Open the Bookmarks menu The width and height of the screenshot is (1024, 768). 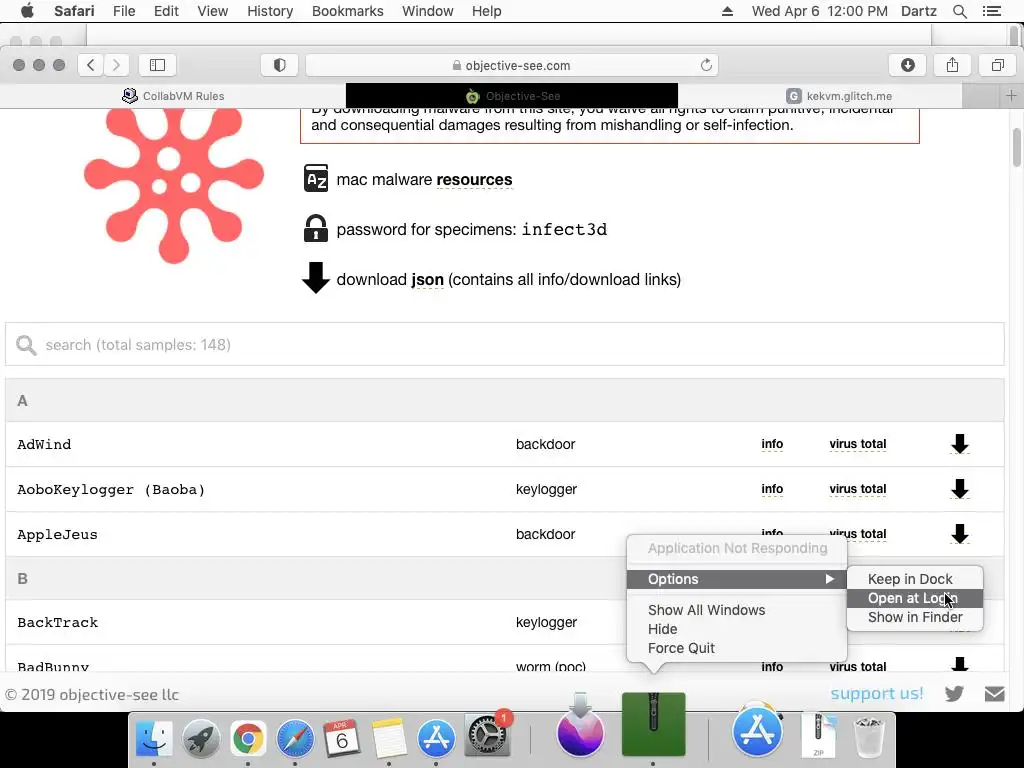347,11
